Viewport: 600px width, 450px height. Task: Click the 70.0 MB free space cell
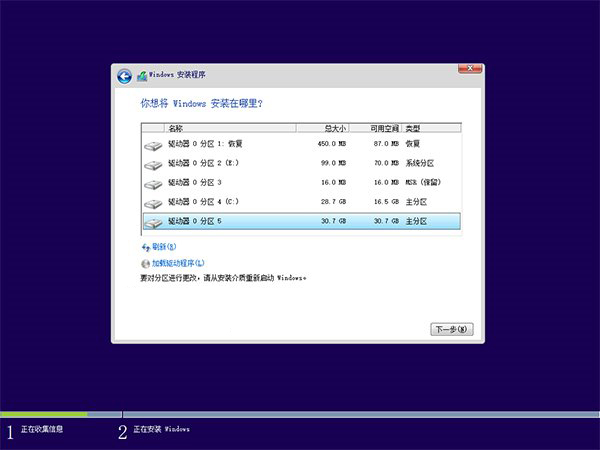pos(386,163)
